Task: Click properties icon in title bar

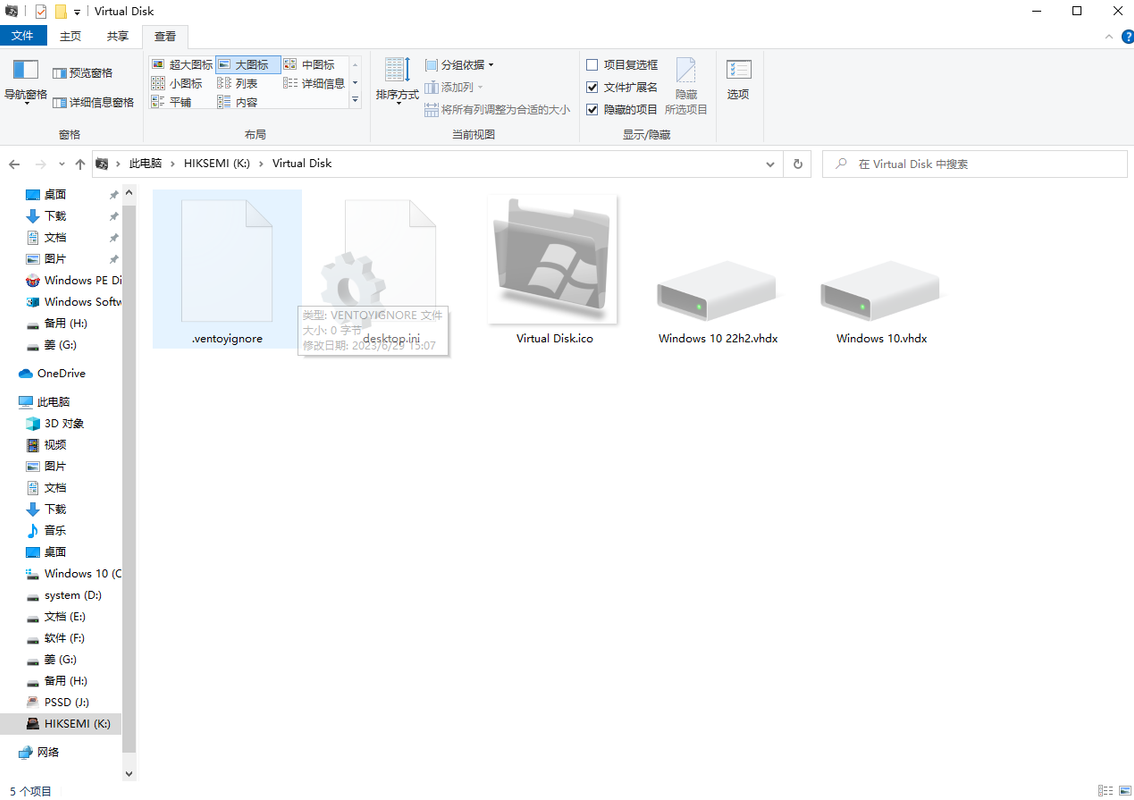Action: [x=41, y=12]
